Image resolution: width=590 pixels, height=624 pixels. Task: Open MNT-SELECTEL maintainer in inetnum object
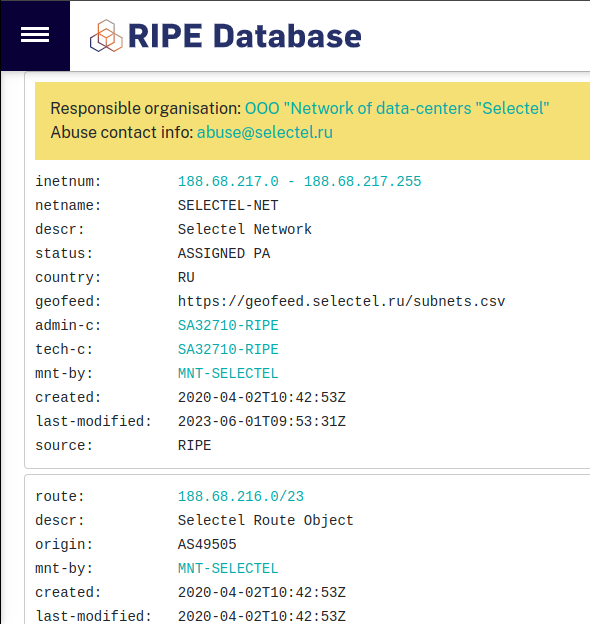pos(228,374)
